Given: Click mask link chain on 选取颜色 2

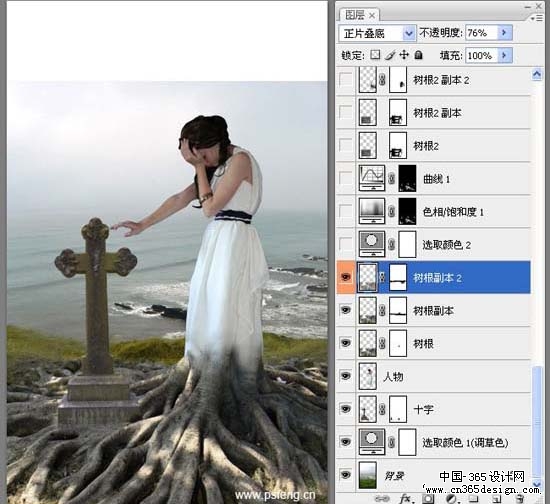Looking at the screenshot, I should [x=391, y=244].
